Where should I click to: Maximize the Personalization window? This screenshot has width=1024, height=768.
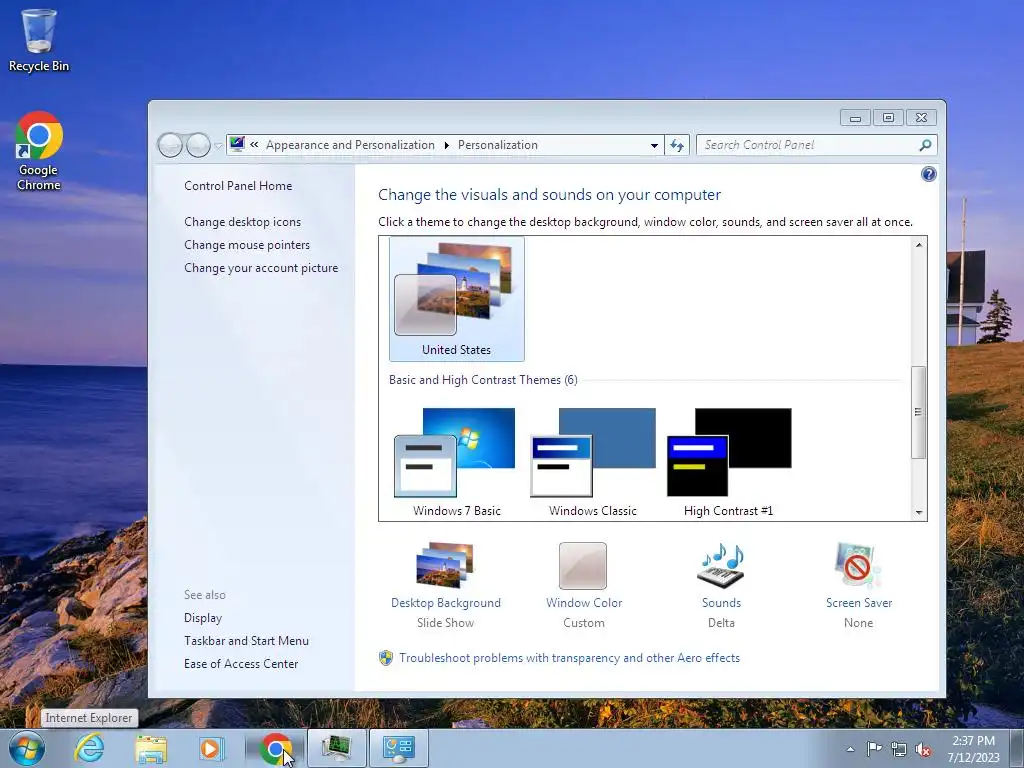coord(888,118)
